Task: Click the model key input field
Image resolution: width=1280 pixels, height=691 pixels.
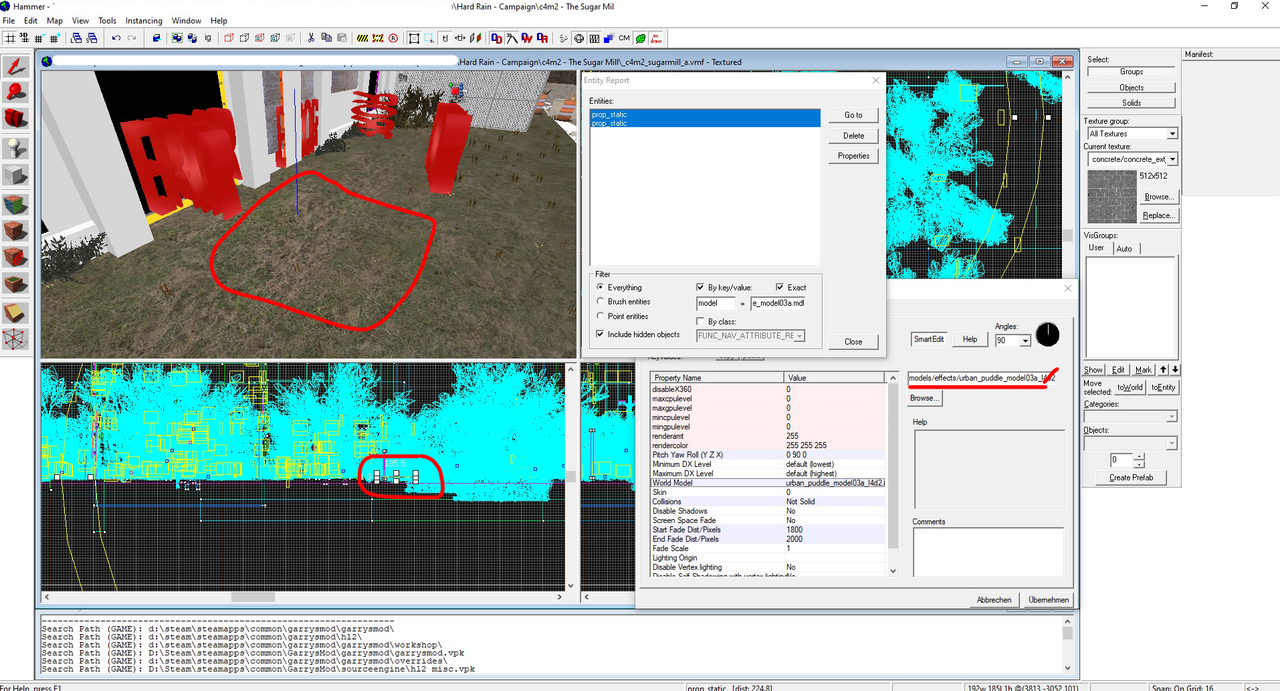Action: coord(716,303)
